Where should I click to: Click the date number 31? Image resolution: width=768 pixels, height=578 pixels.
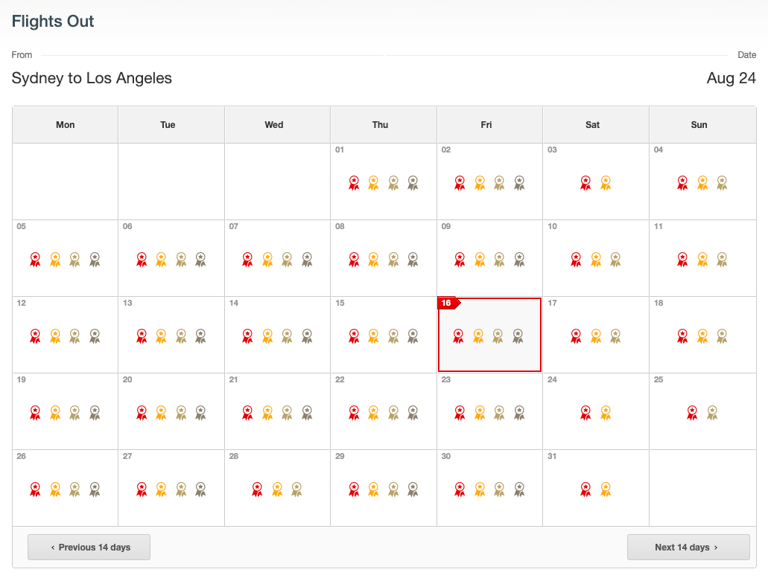[552, 457]
